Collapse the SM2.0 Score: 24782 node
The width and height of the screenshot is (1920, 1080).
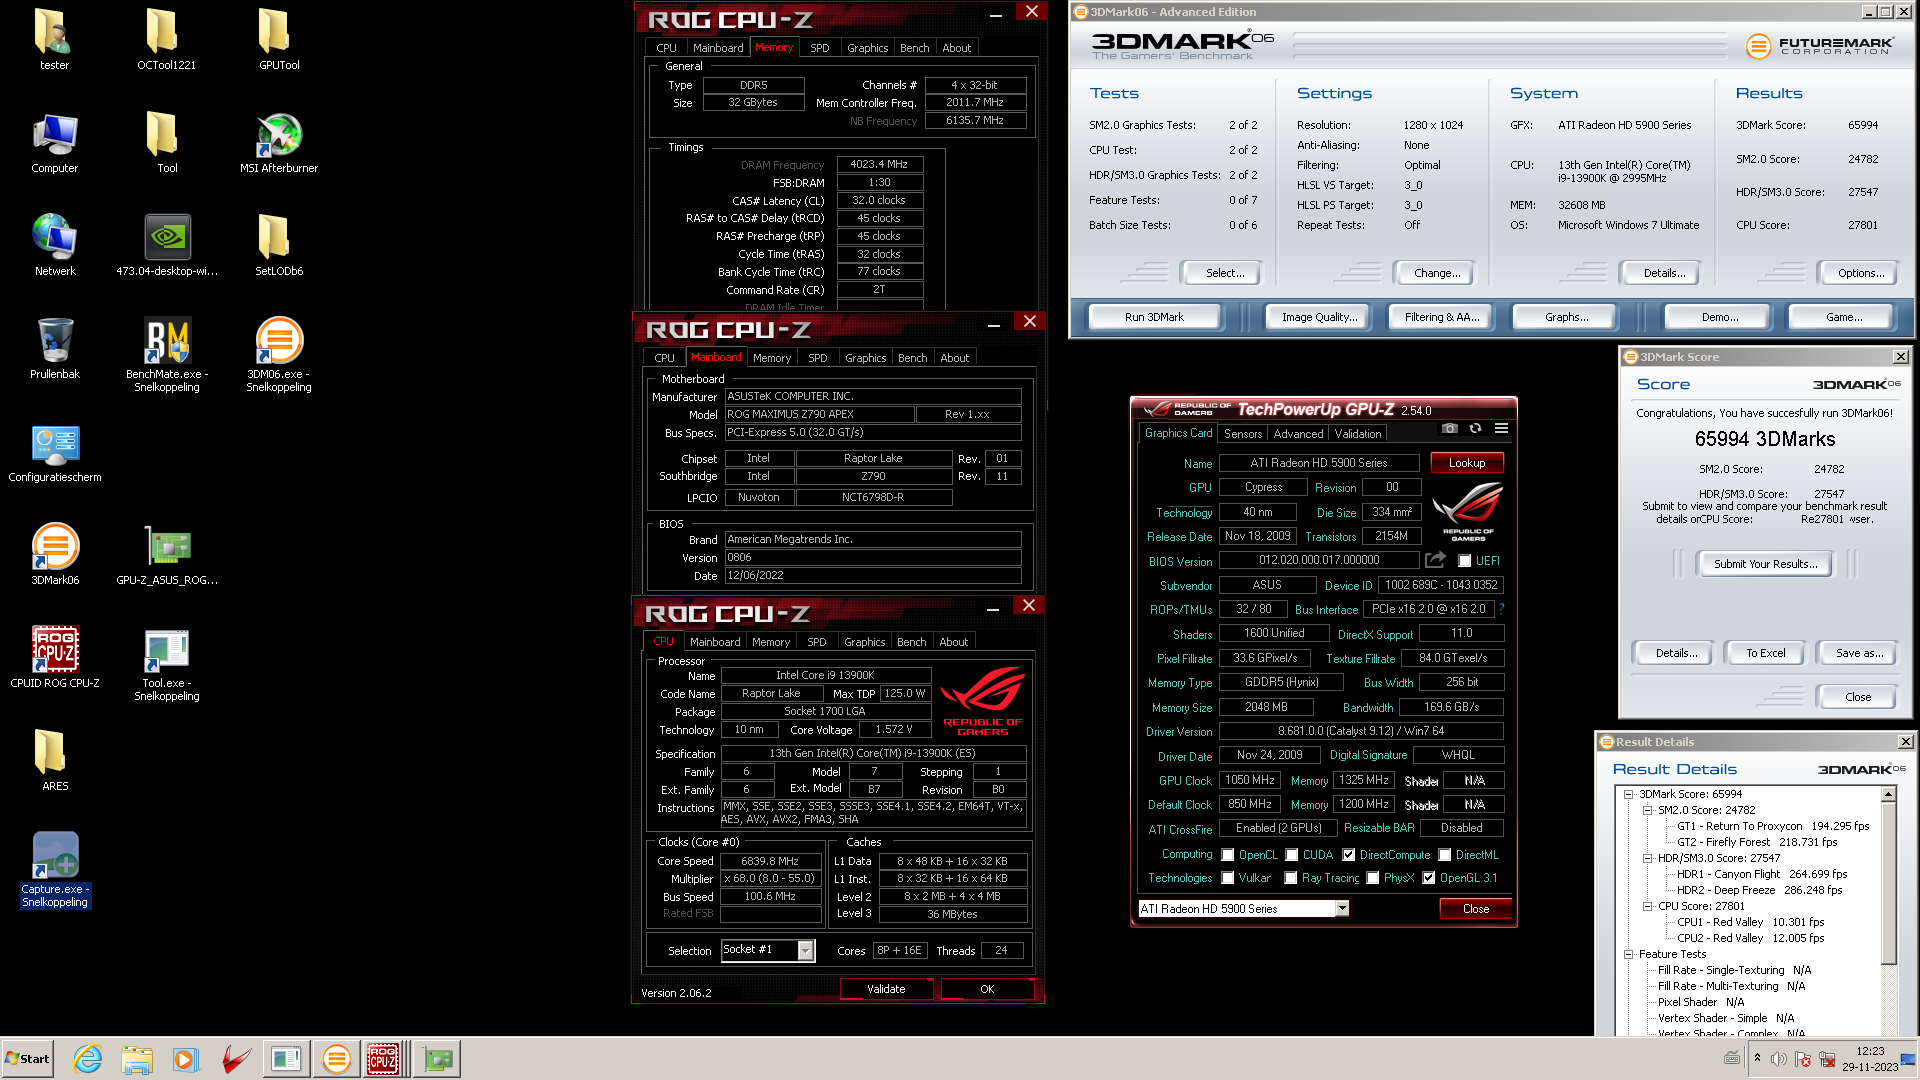pyautogui.click(x=1647, y=810)
